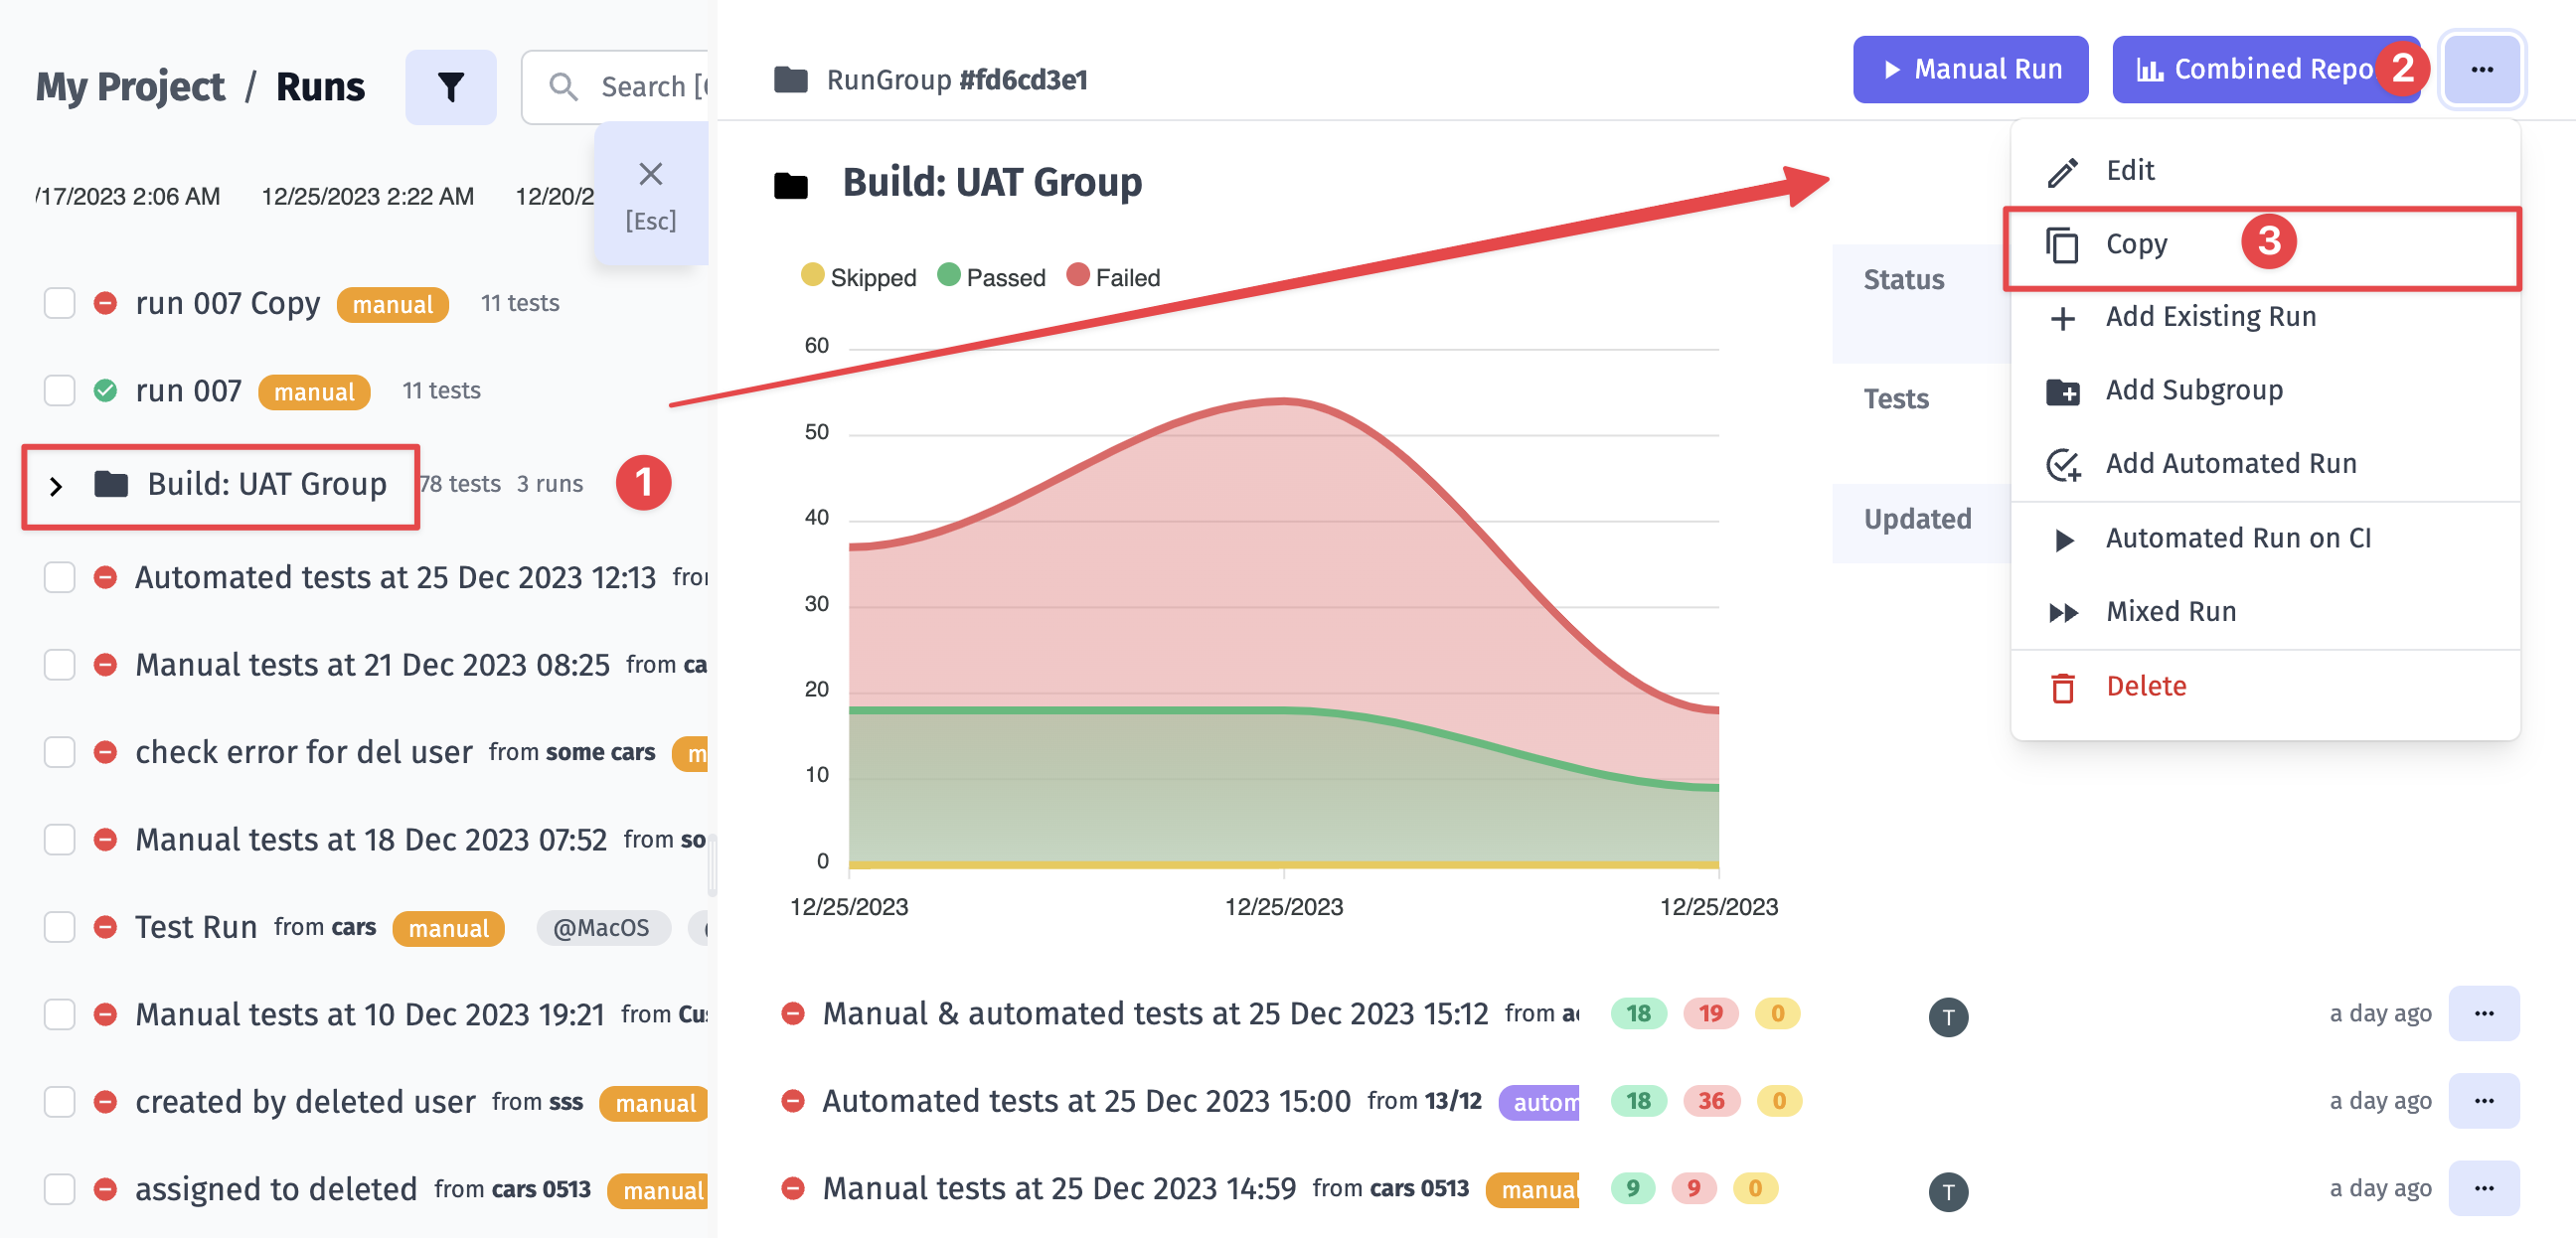Click user avatar T on Manual & automated tests row
Image resolution: width=2576 pixels, height=1238 pixels.
pyautogui.click(x=1947, y=1017)
